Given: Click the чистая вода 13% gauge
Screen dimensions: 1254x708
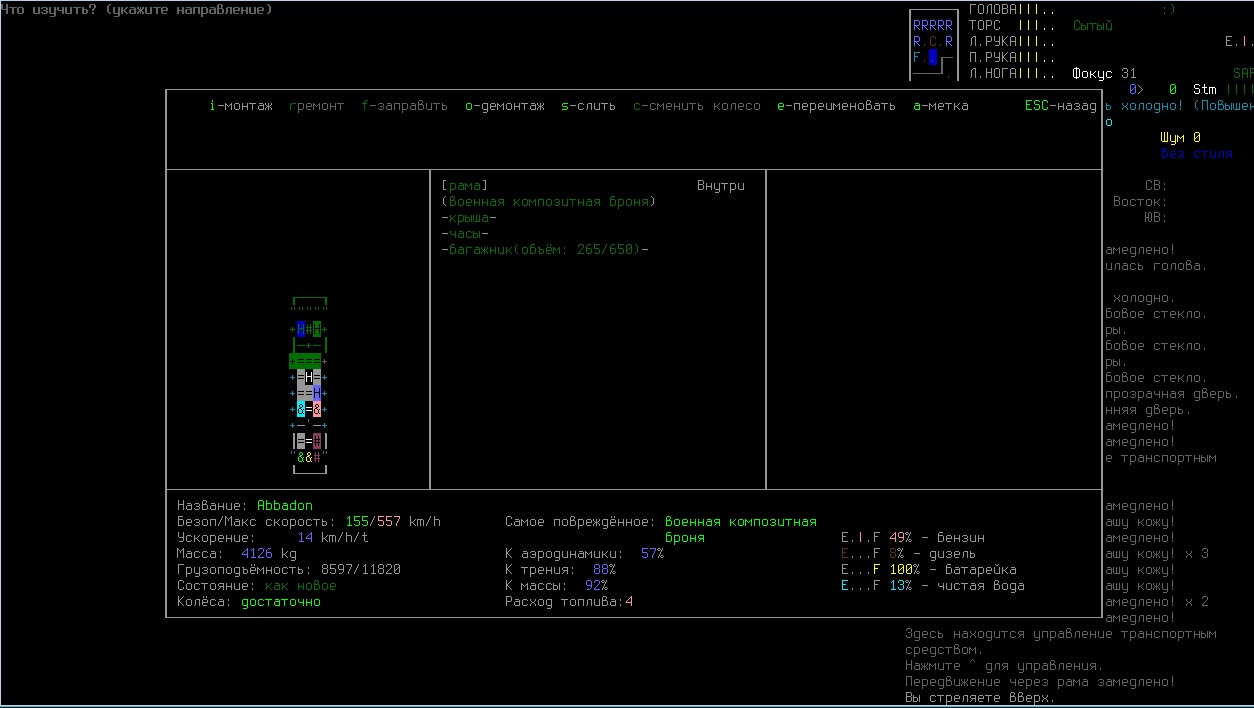Looking at the screenshot, I should pyautogui.click(x=933, y=586).
